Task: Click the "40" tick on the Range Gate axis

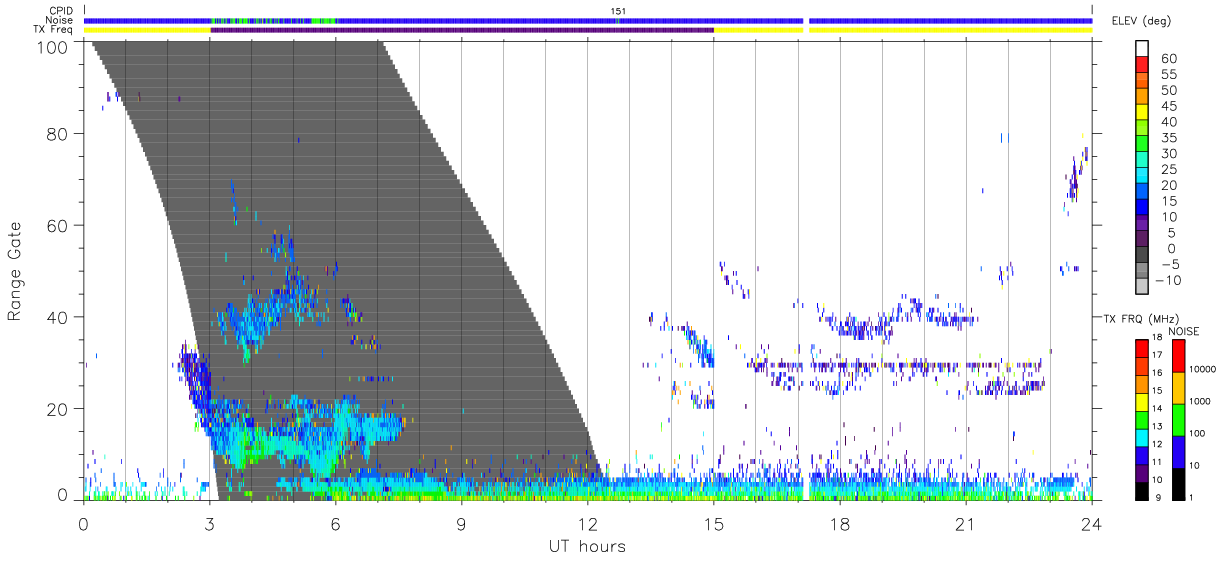Action: coord(59,317)
